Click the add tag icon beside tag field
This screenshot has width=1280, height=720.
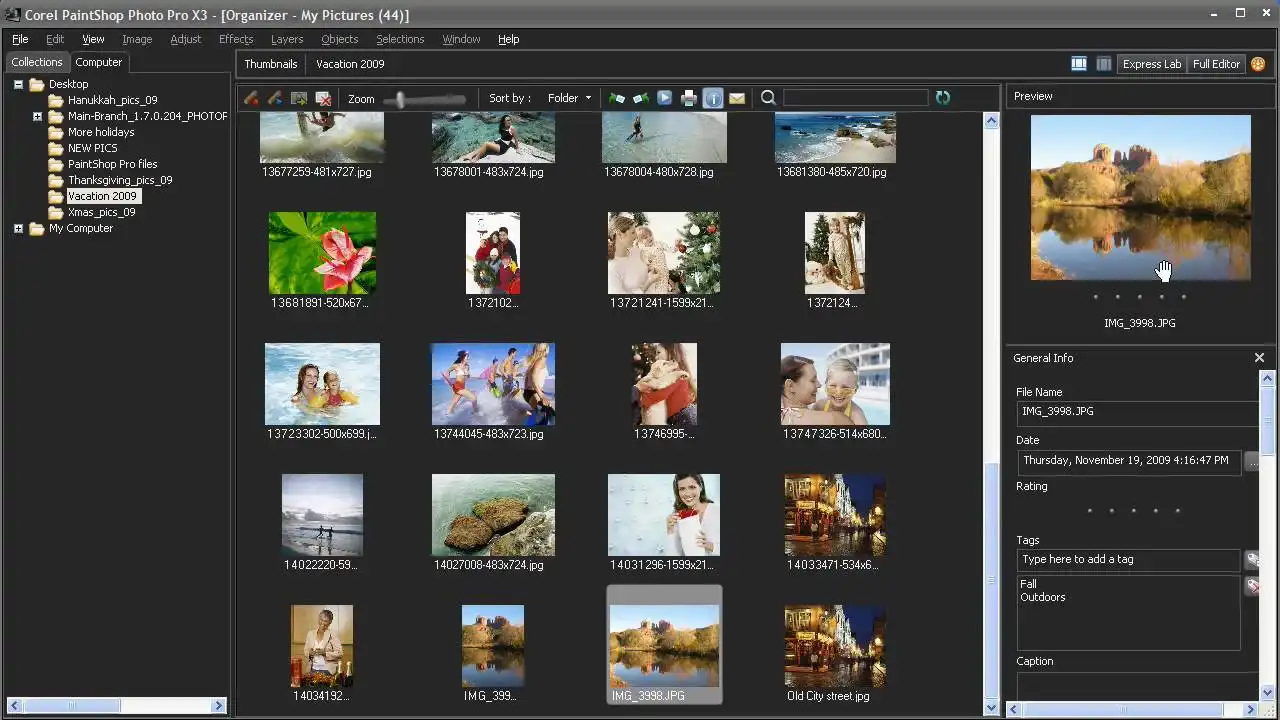(1251, 560)
